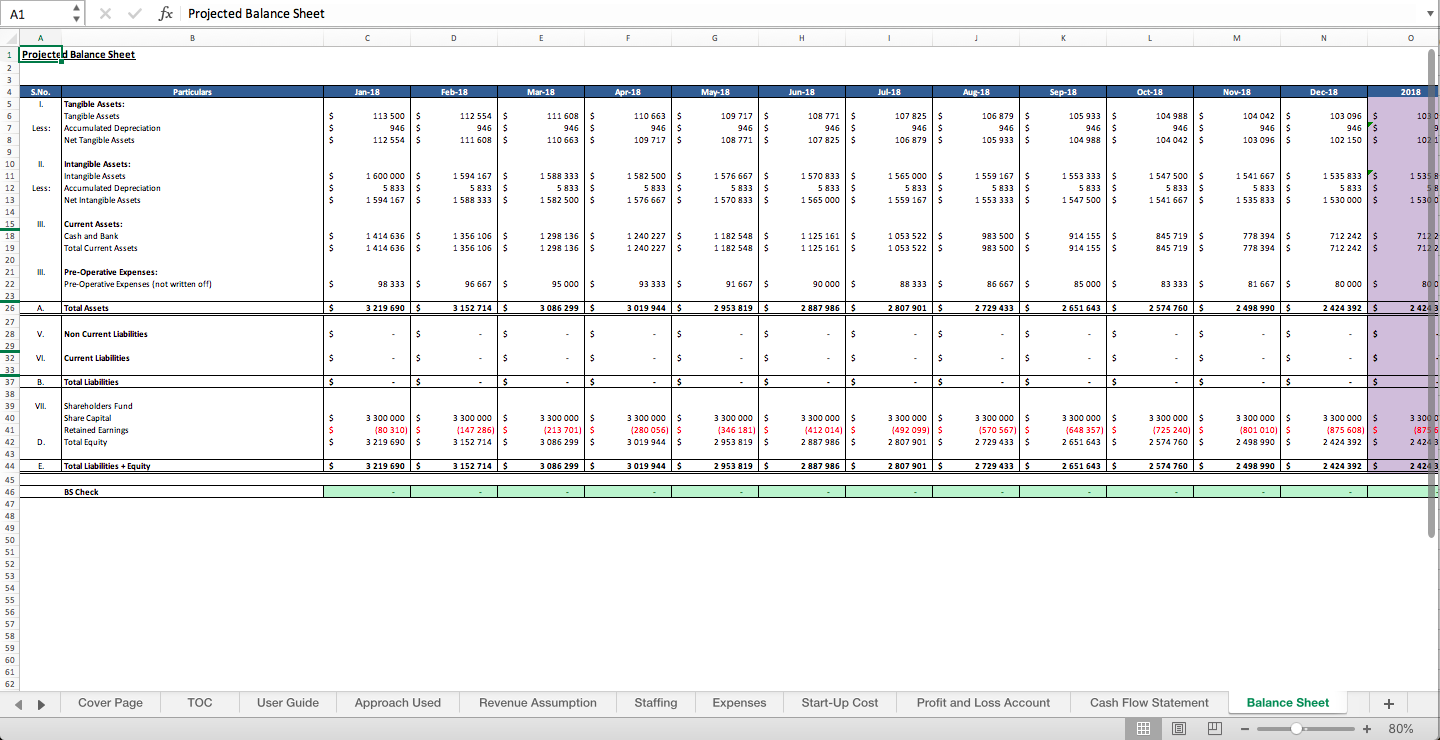Click the Select All corner triangle
Screen dimensions: 1440x740
9,37
